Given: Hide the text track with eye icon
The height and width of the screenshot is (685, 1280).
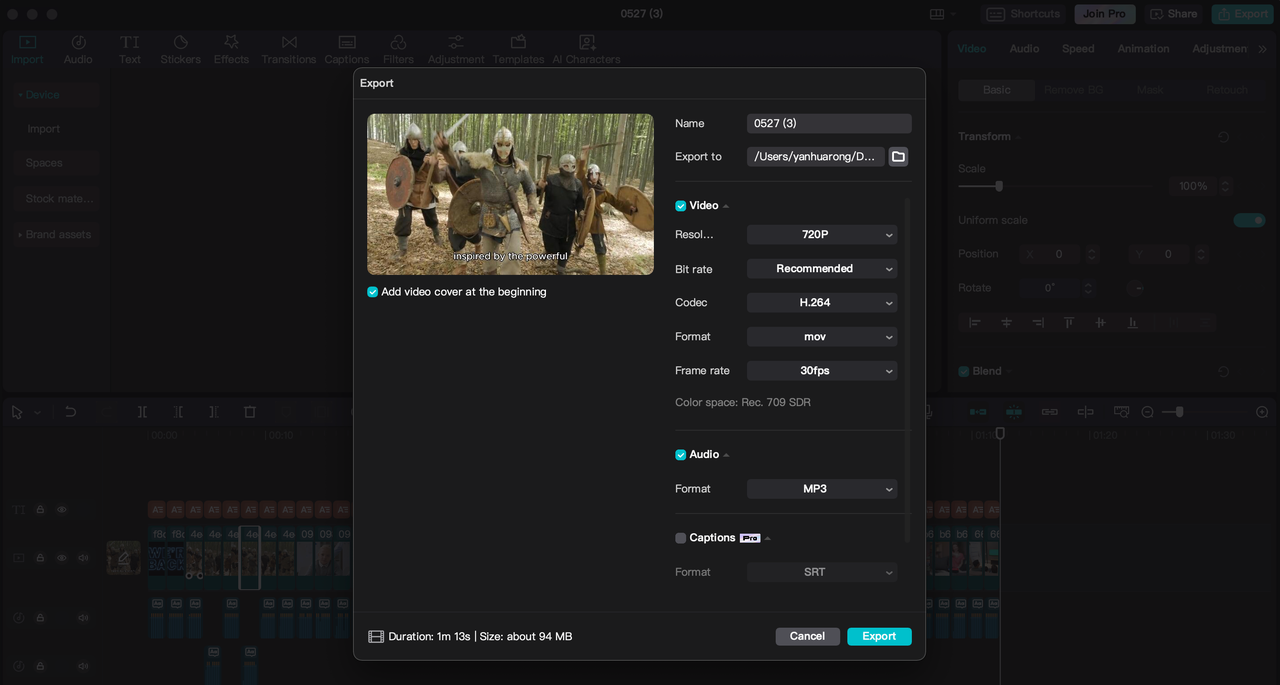Looking at the screenshot, I should click(62, 510).
